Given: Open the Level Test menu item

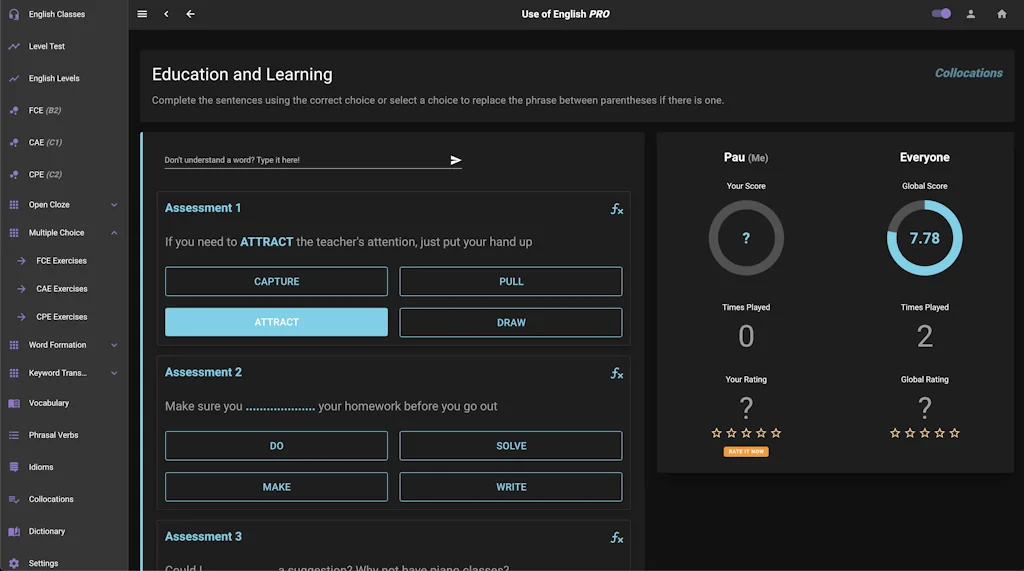Looking at the screenshot, I should tap(46, 46).
